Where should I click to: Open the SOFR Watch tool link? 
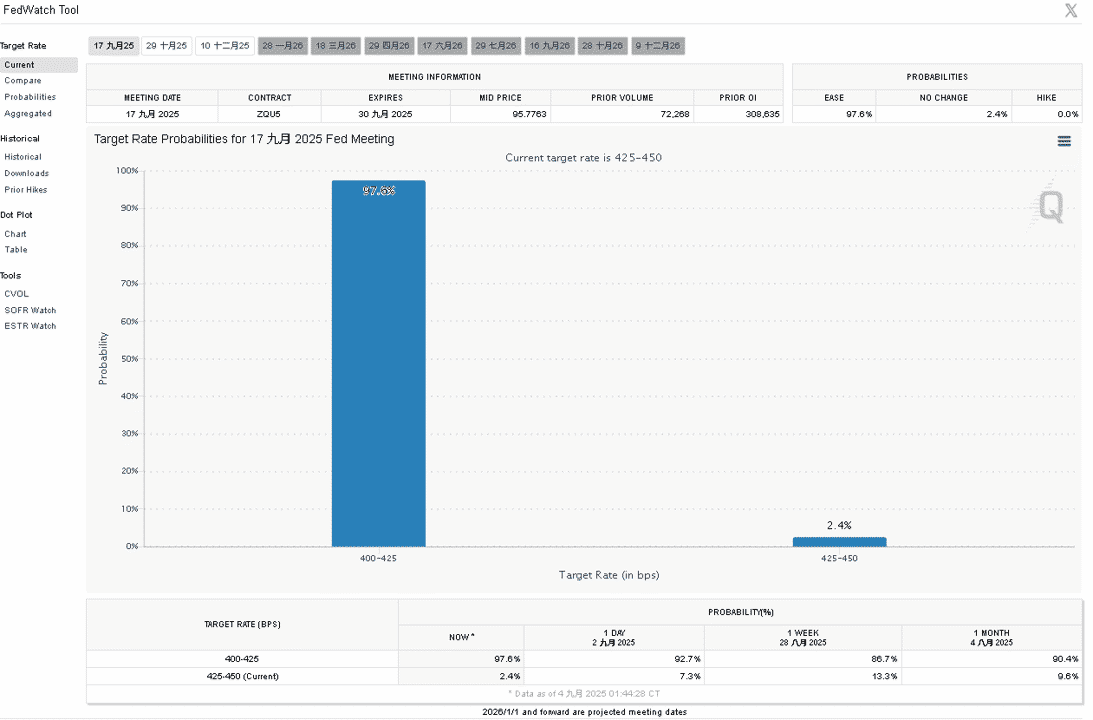[x=30, y=310]
